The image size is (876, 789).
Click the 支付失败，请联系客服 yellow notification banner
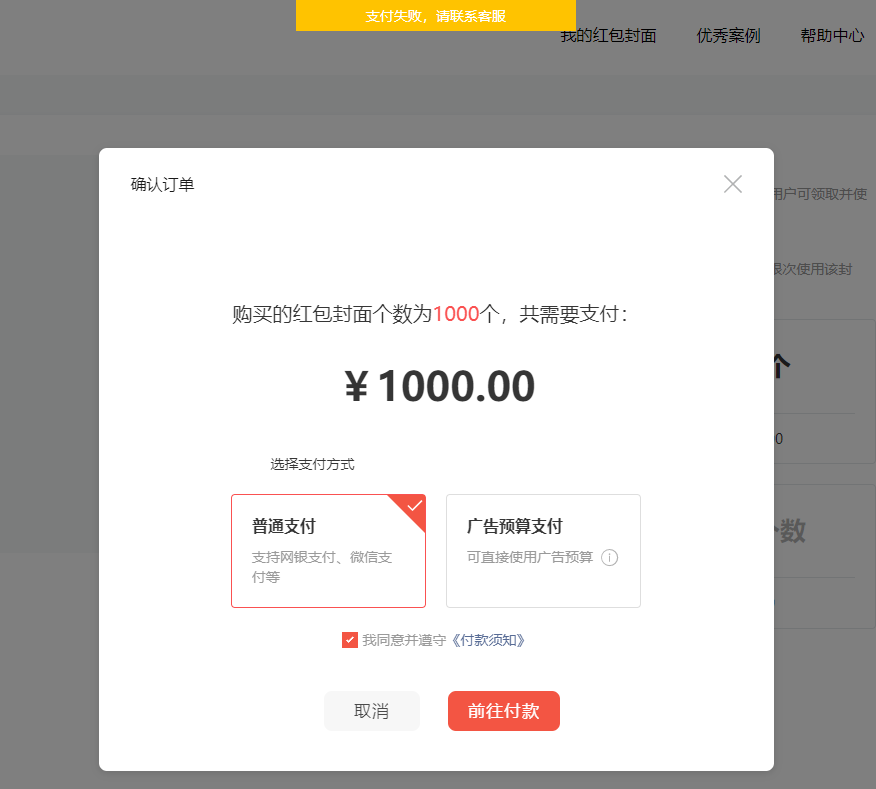click(436, 16)
